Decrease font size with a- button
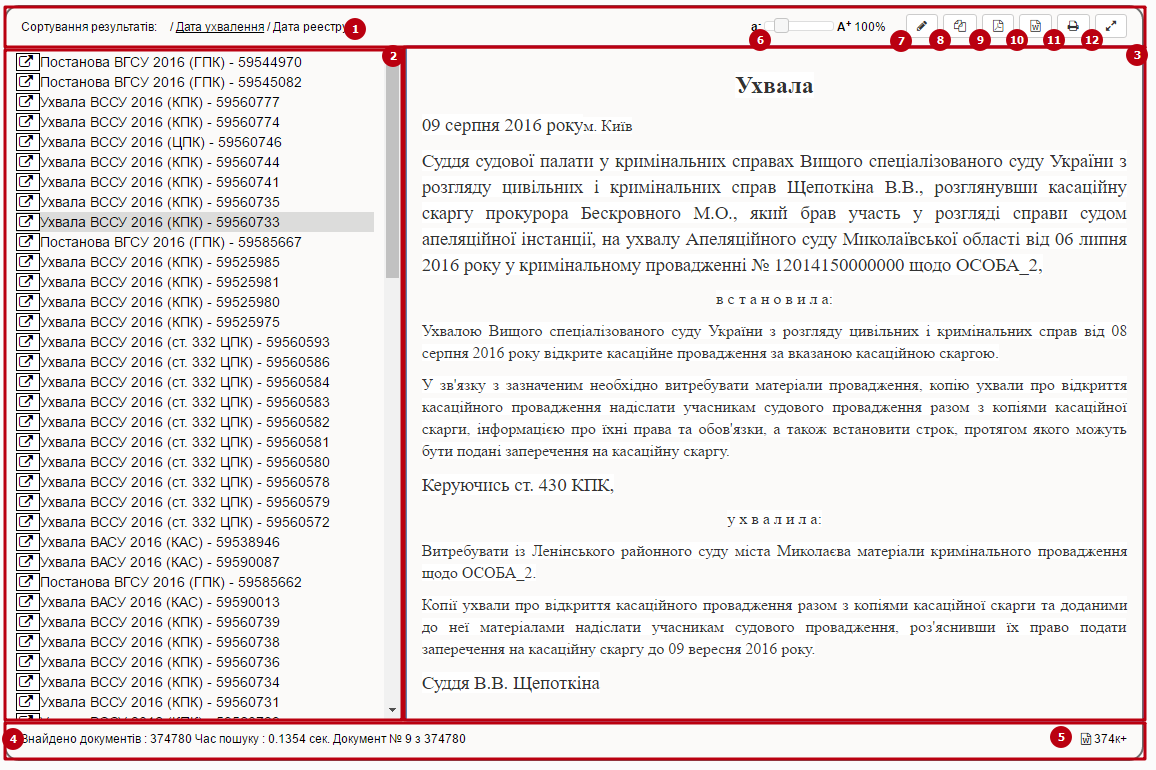1156x770 pixels. point(756,27)
